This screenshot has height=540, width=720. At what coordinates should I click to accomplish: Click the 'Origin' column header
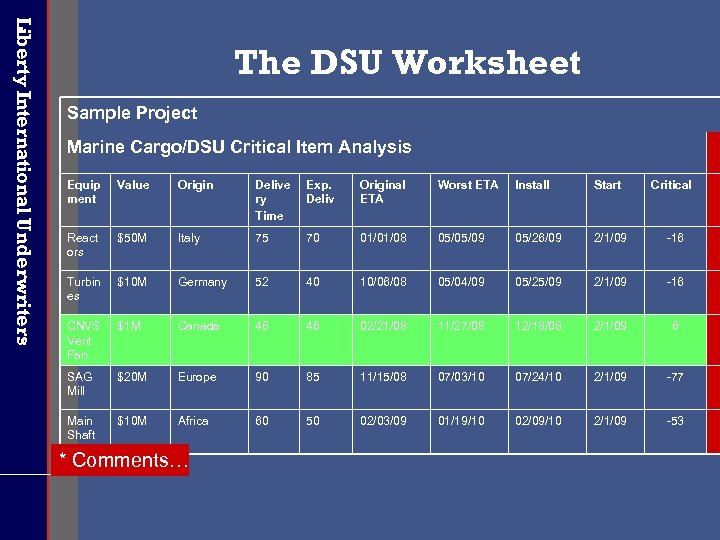[209, 200]
